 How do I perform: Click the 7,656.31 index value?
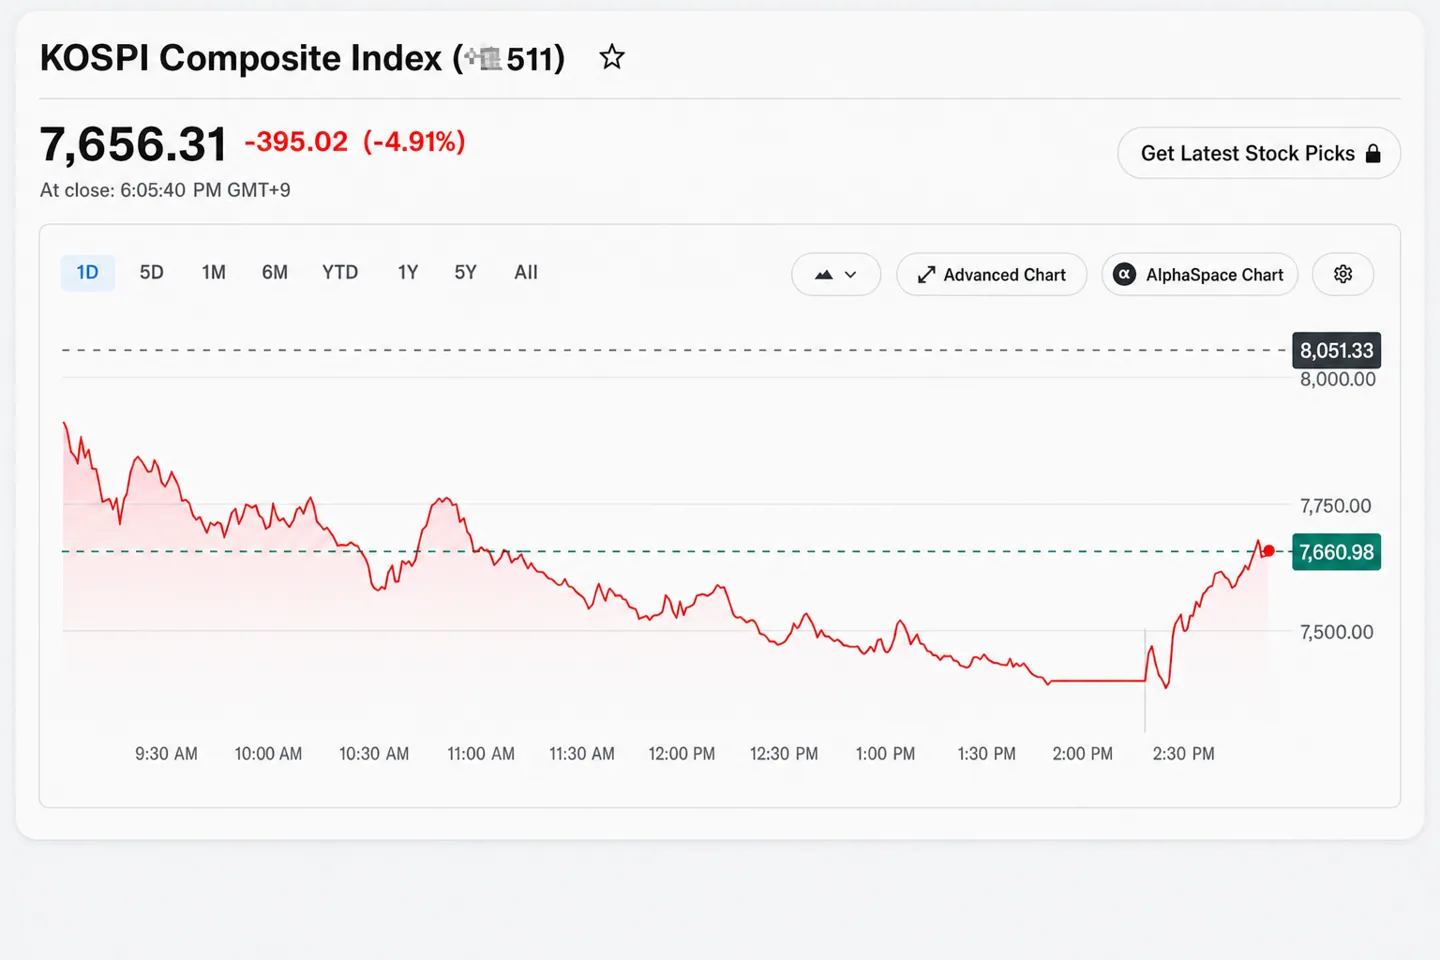[x=134, y=144]
